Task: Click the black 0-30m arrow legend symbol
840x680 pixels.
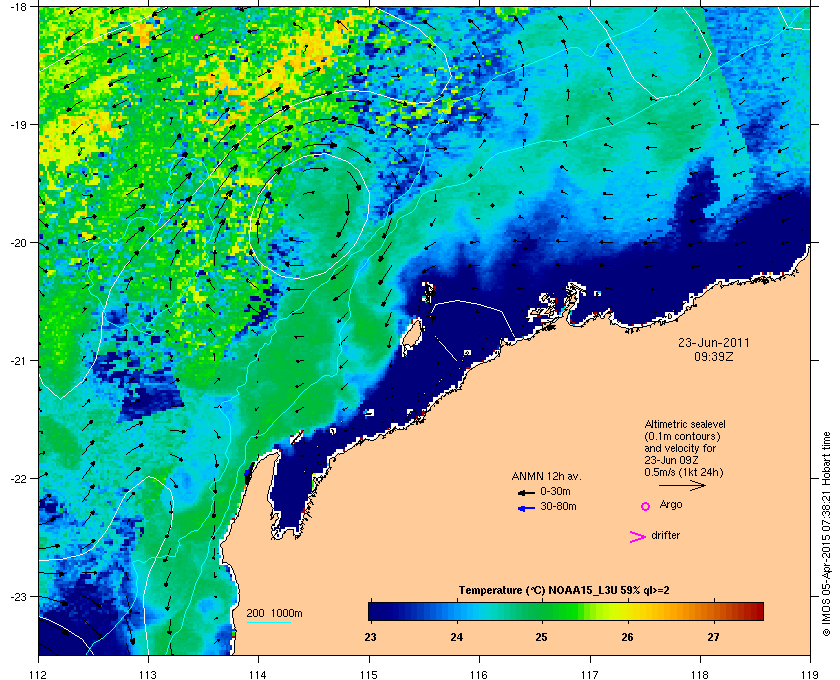Action: click(x=526, y=492)
